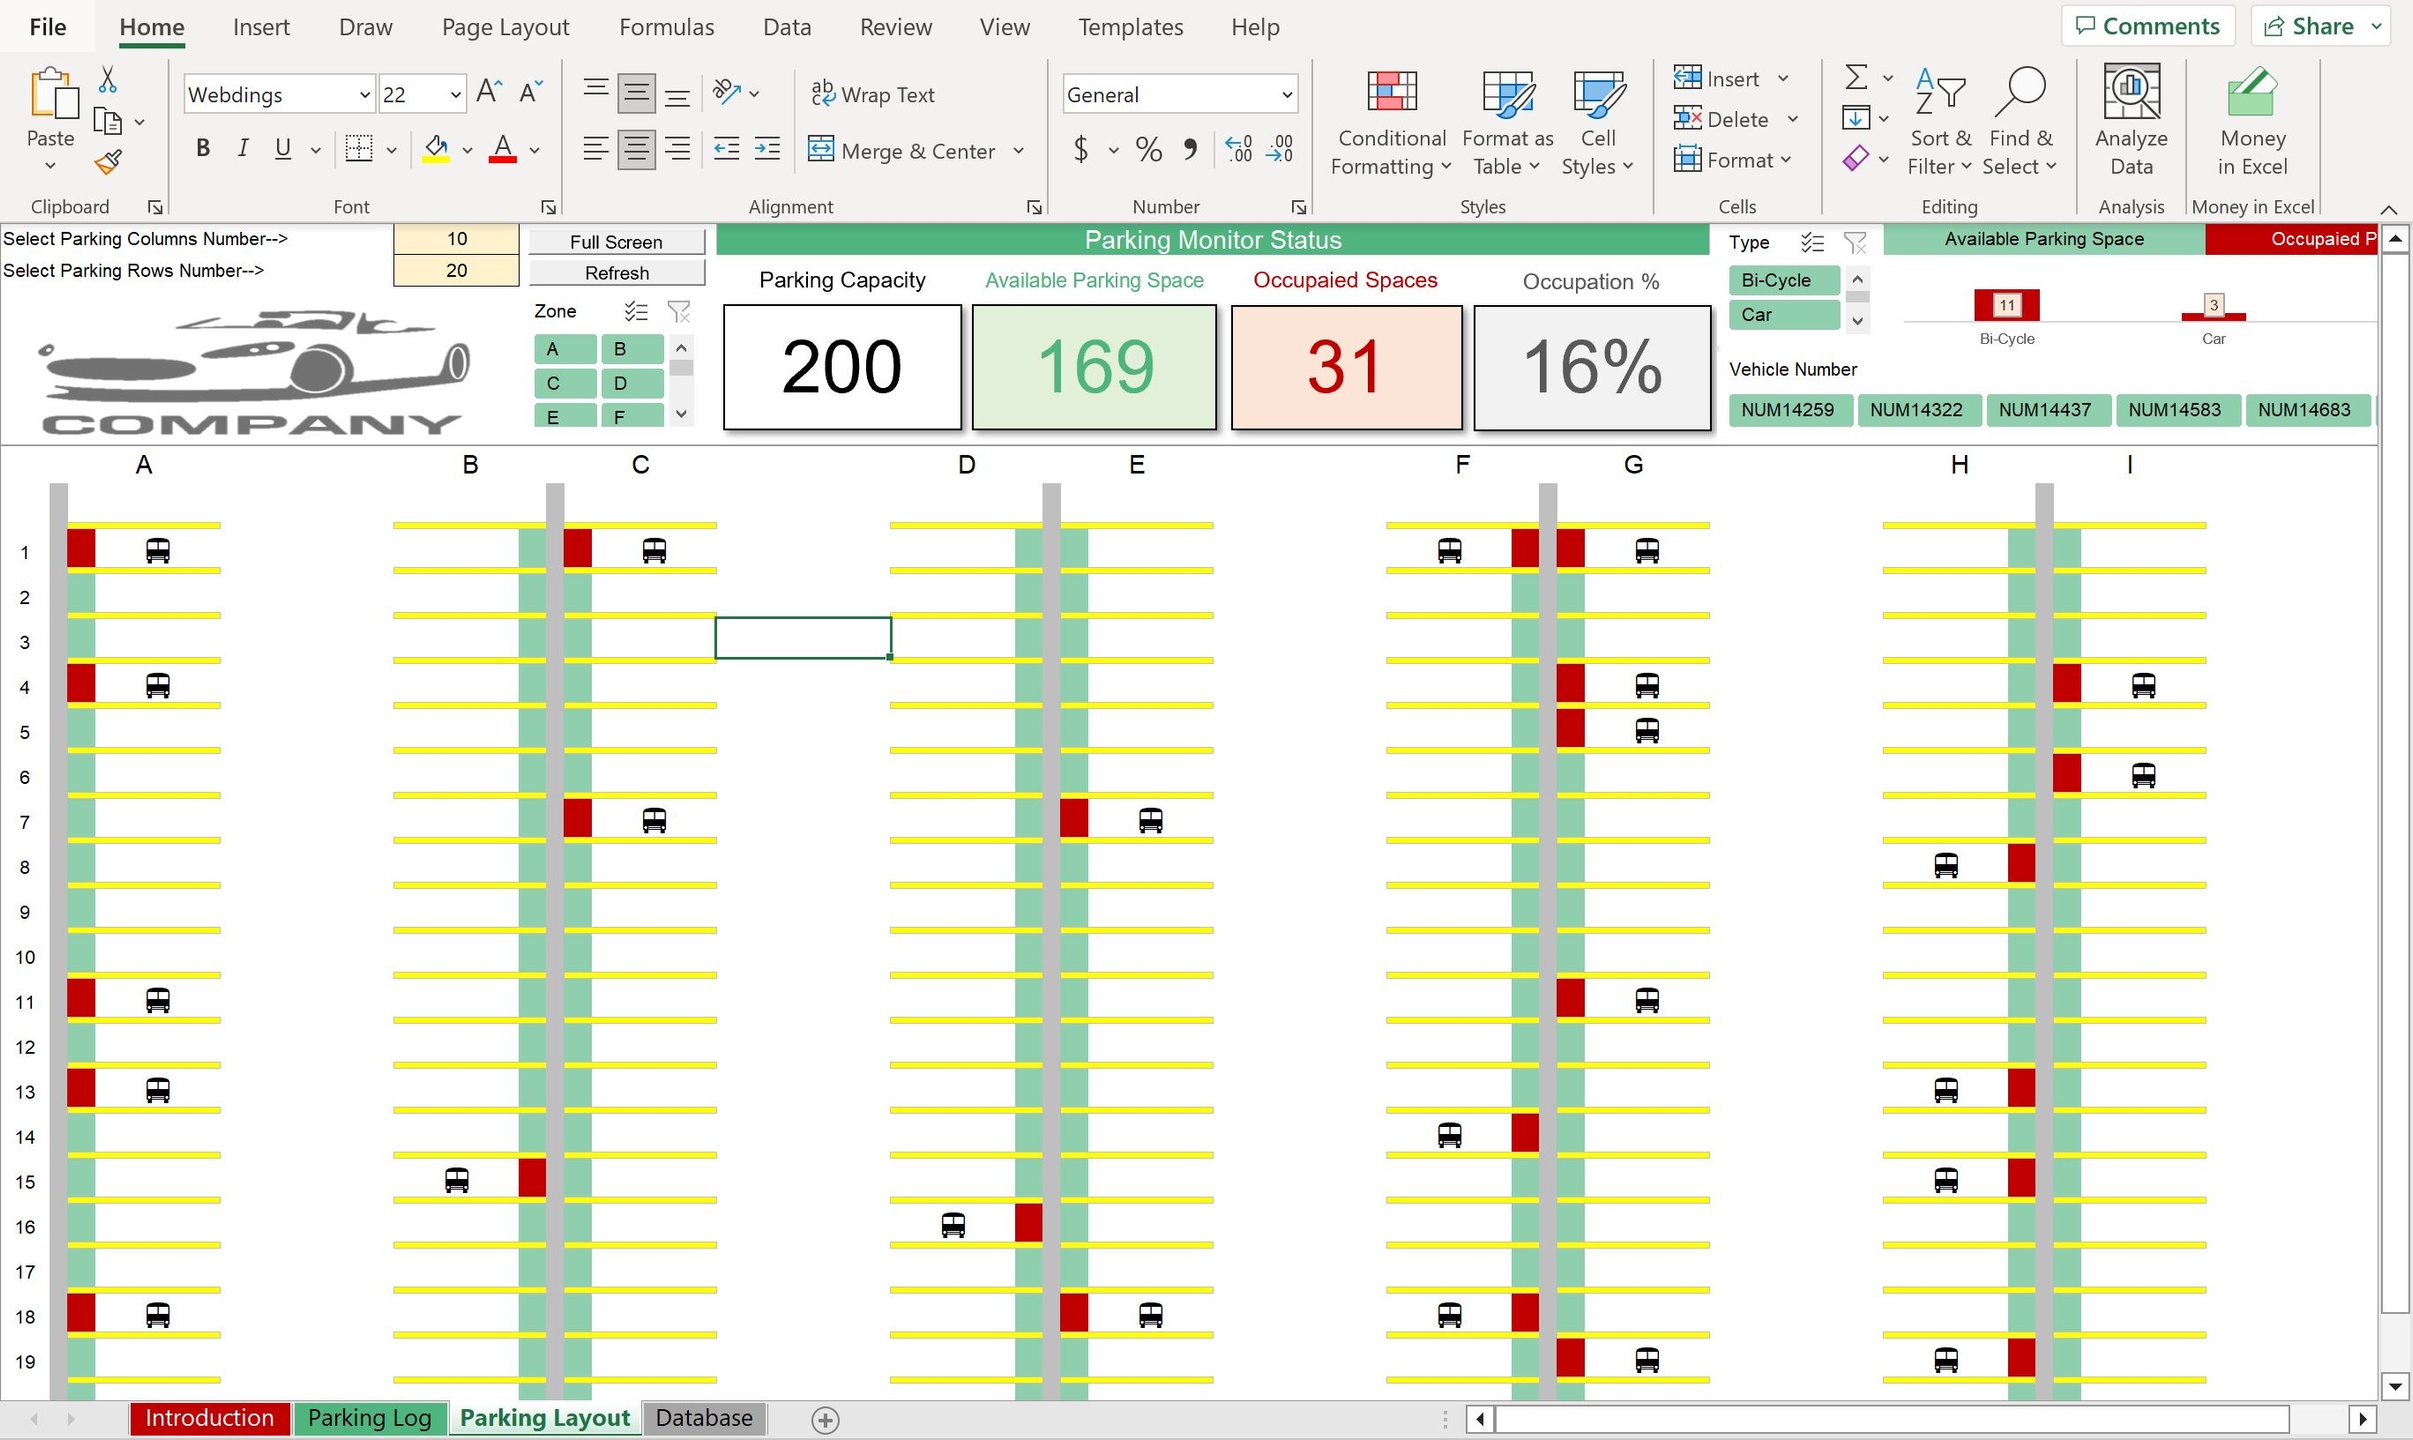Select Zone D in the slicer
2413x1440 pixels.
pos(631,383)
